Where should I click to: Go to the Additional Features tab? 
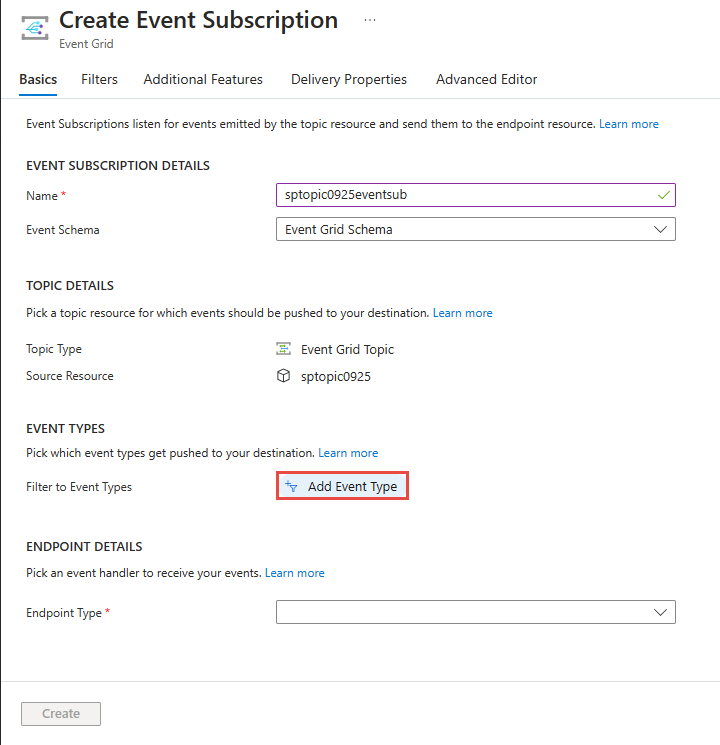click(203, 80)
